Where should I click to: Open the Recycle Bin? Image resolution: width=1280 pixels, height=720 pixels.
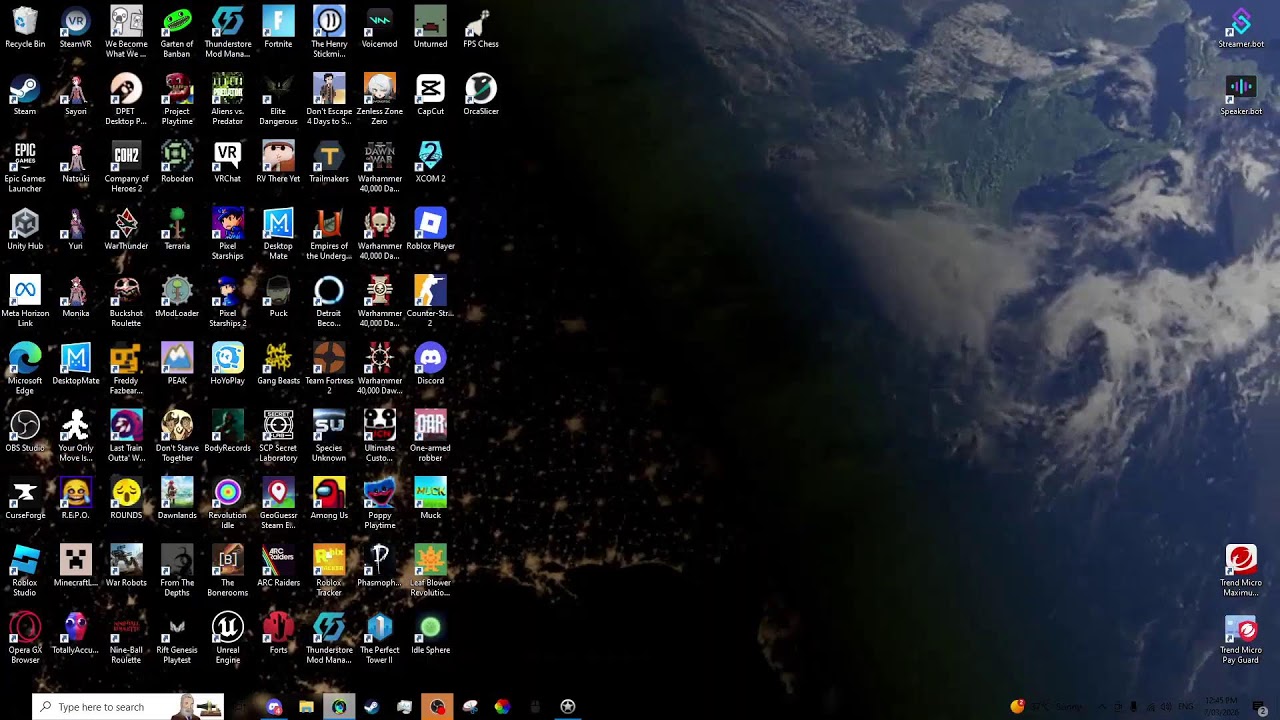[x=25, y=28]
